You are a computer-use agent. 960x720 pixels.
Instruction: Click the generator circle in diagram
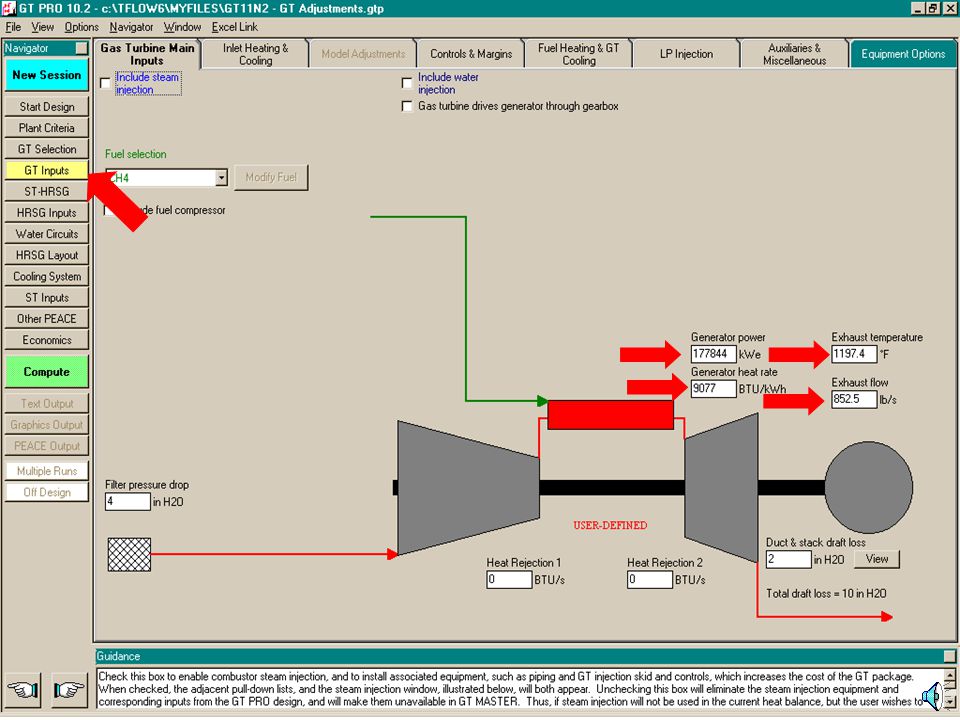click(x=868, y=487)
